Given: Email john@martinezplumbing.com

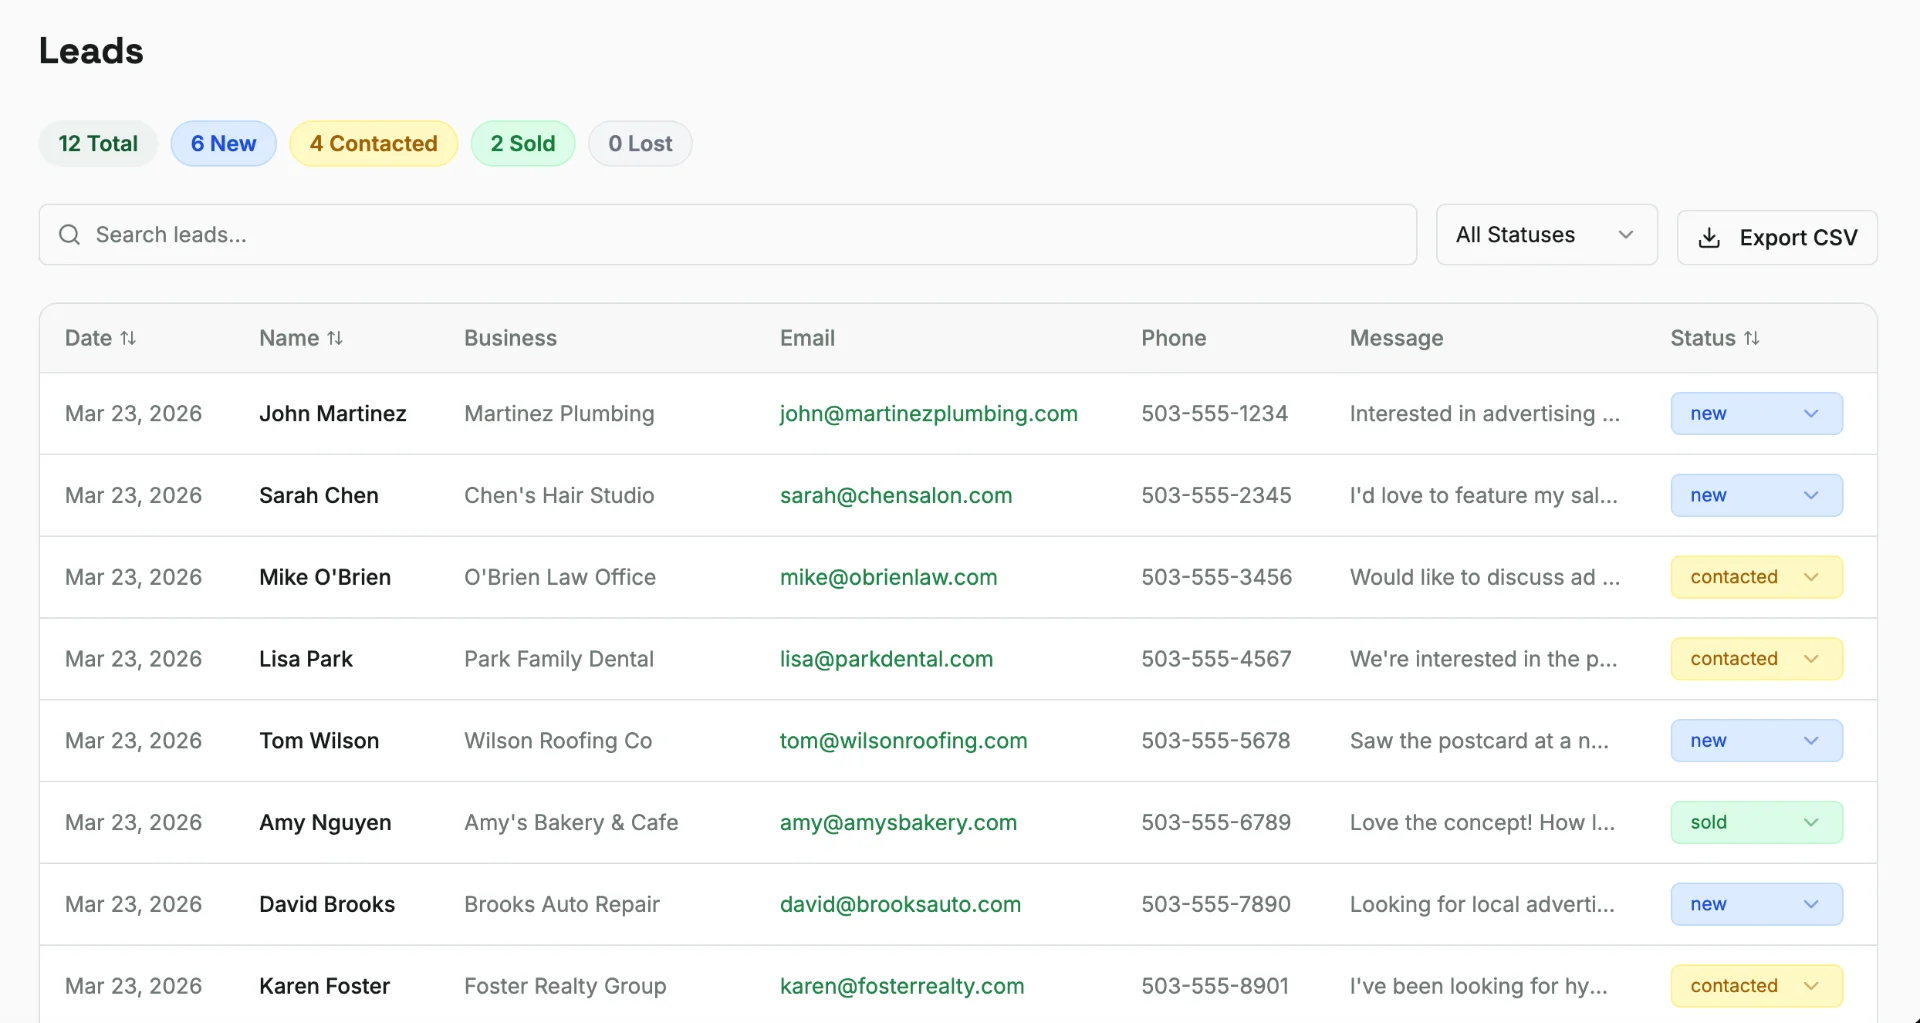Looking at the screenshot, I should point(928,413).
